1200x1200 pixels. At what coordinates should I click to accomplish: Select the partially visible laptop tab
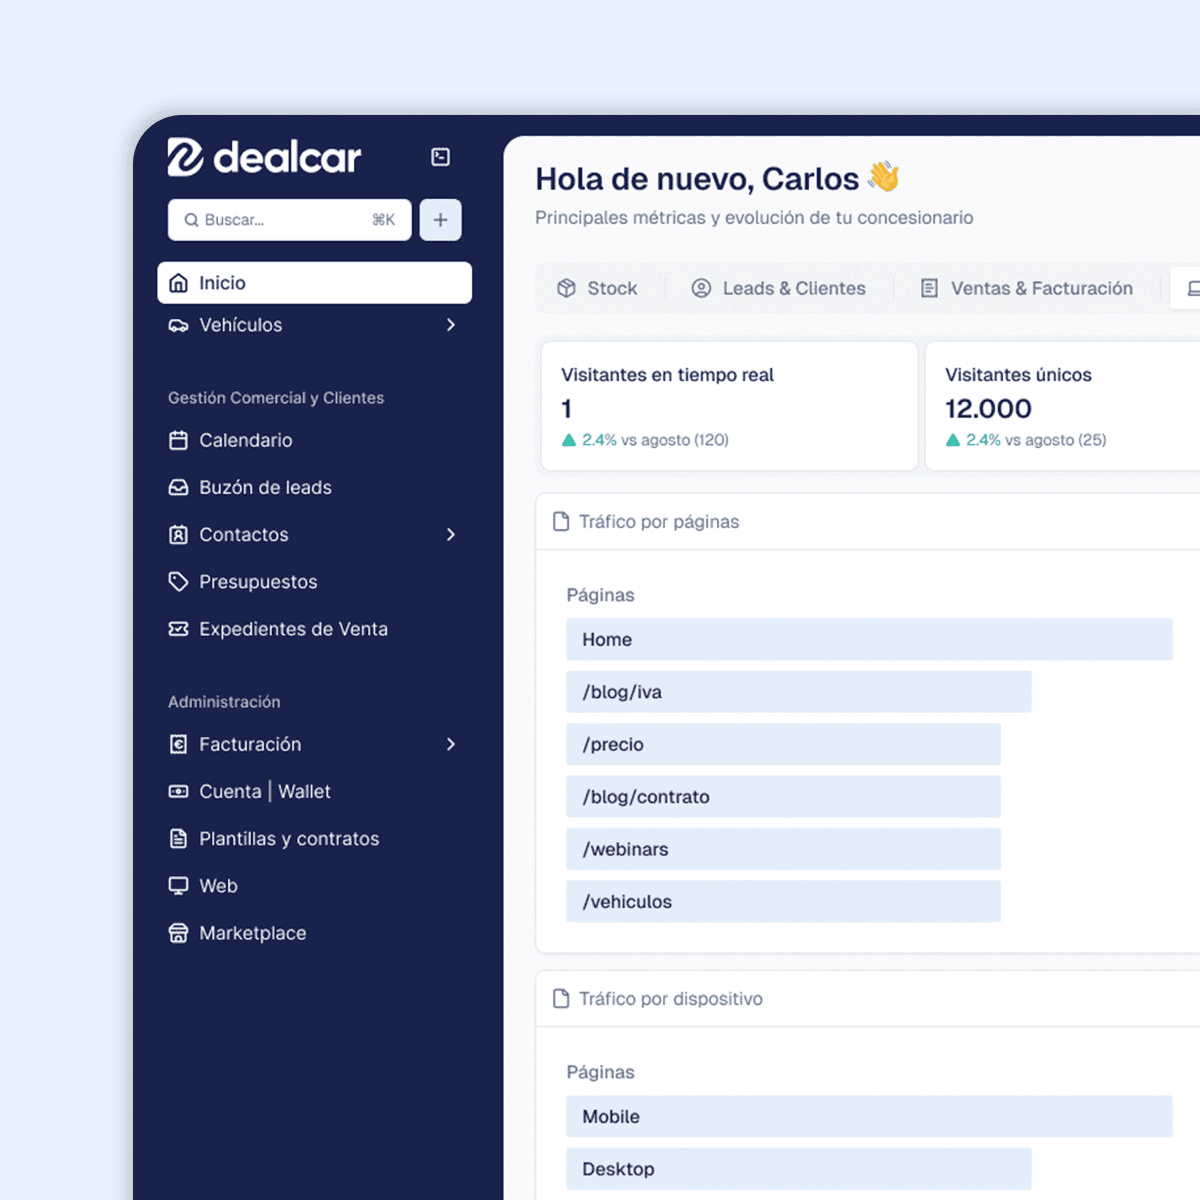coord(1186,288)
